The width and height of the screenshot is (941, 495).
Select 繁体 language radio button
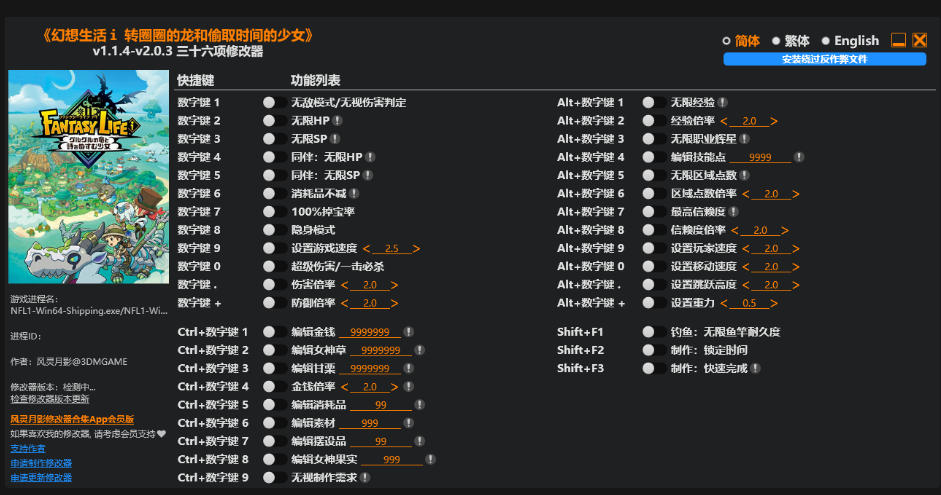pyautogui.click(x=776, y=41)
